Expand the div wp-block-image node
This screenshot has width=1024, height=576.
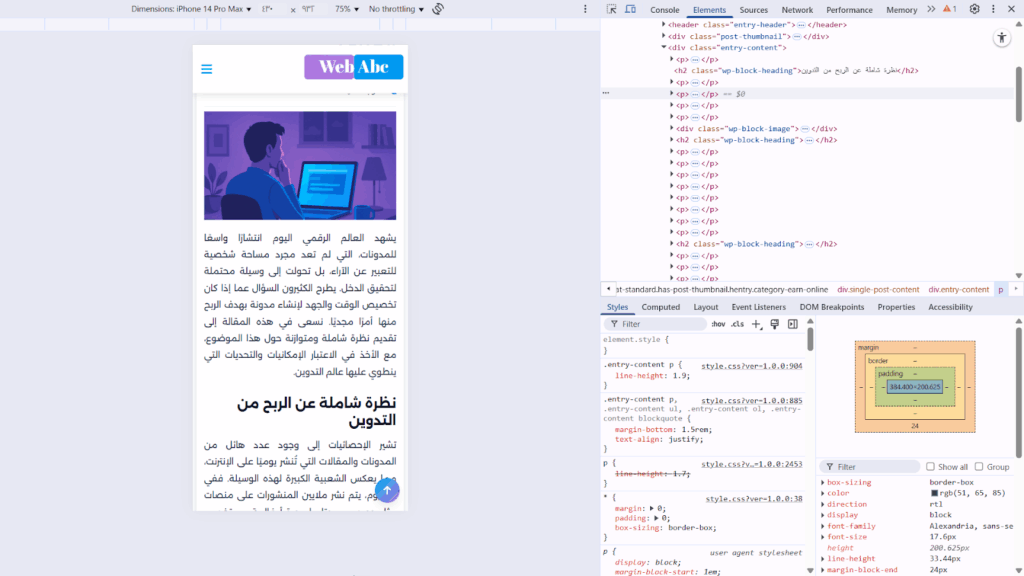pyautogui.click(x=671, y=129)
